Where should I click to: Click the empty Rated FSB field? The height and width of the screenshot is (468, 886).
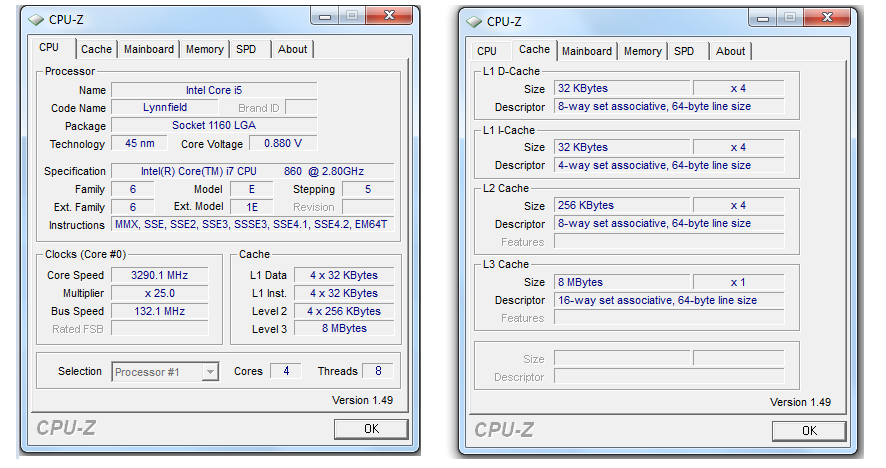tap(160, 329)
